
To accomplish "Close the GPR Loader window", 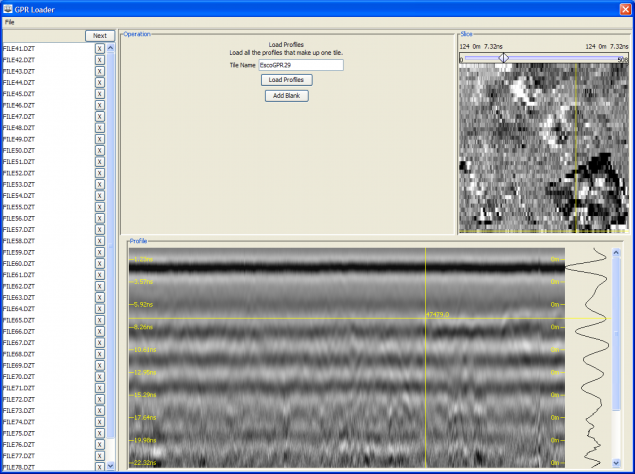I will pos(624,7).
